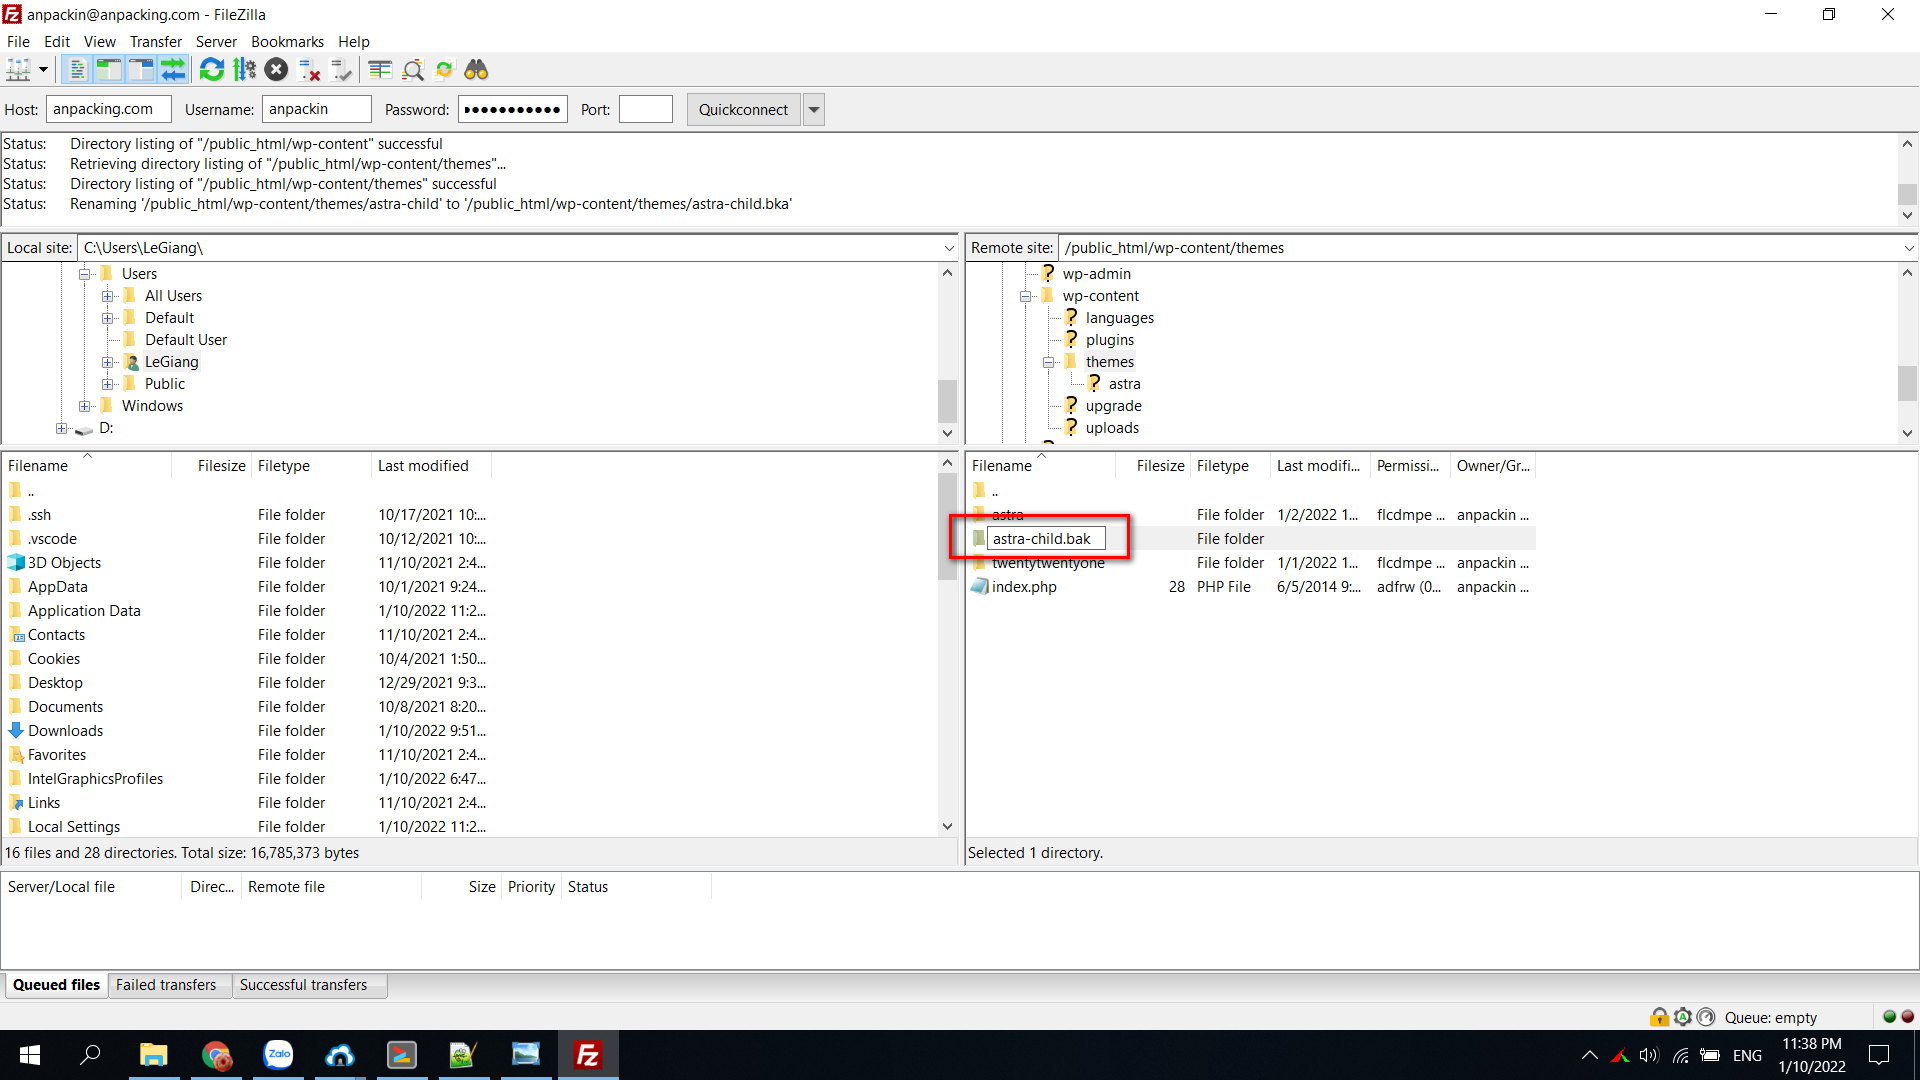Image resolution: width=1920 pixels, height=1080 pixels.
Task: Click the Username input field
Action: tap(316, 109)
